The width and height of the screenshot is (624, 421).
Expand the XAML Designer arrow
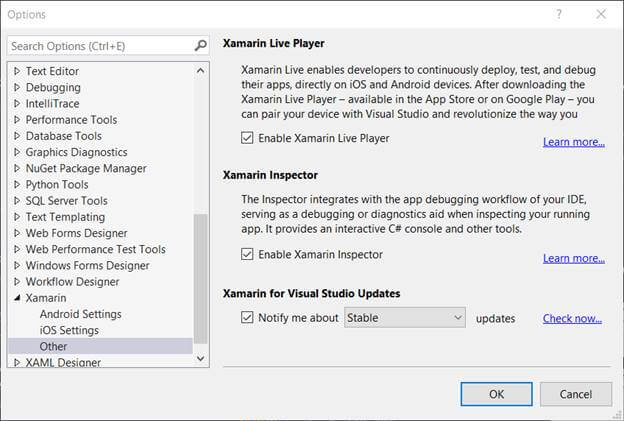click(x=17, y=362)
